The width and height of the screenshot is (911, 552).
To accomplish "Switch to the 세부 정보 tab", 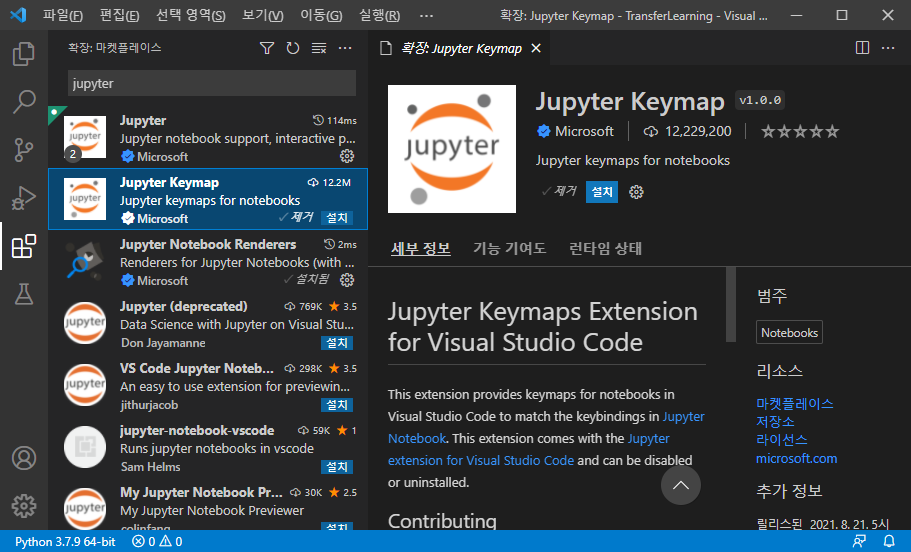I will click(x=421, y=248).
